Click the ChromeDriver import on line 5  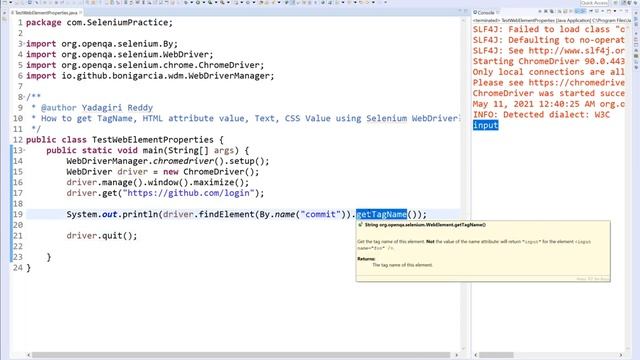(x=145, y=65)
